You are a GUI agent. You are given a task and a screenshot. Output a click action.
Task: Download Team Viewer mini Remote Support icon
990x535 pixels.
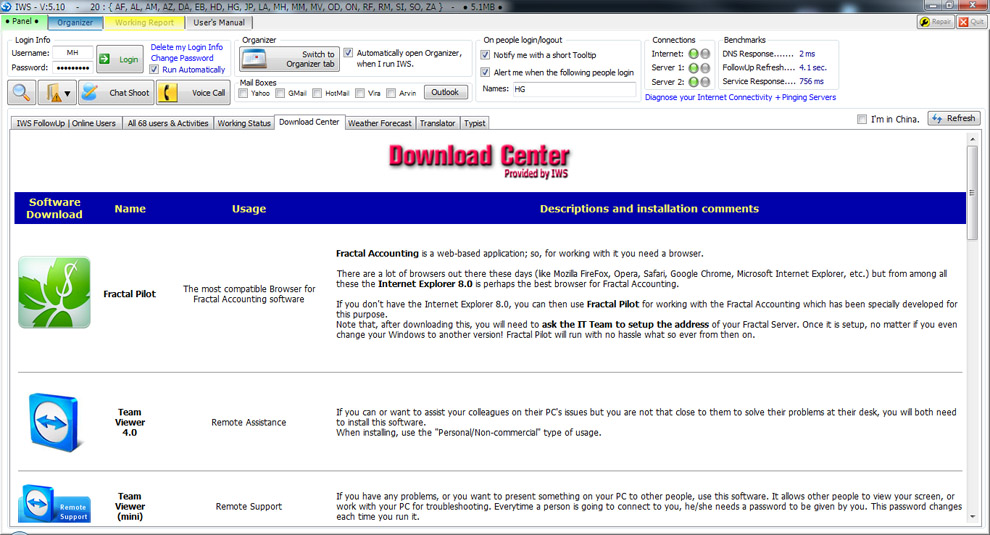coord(54,504)
